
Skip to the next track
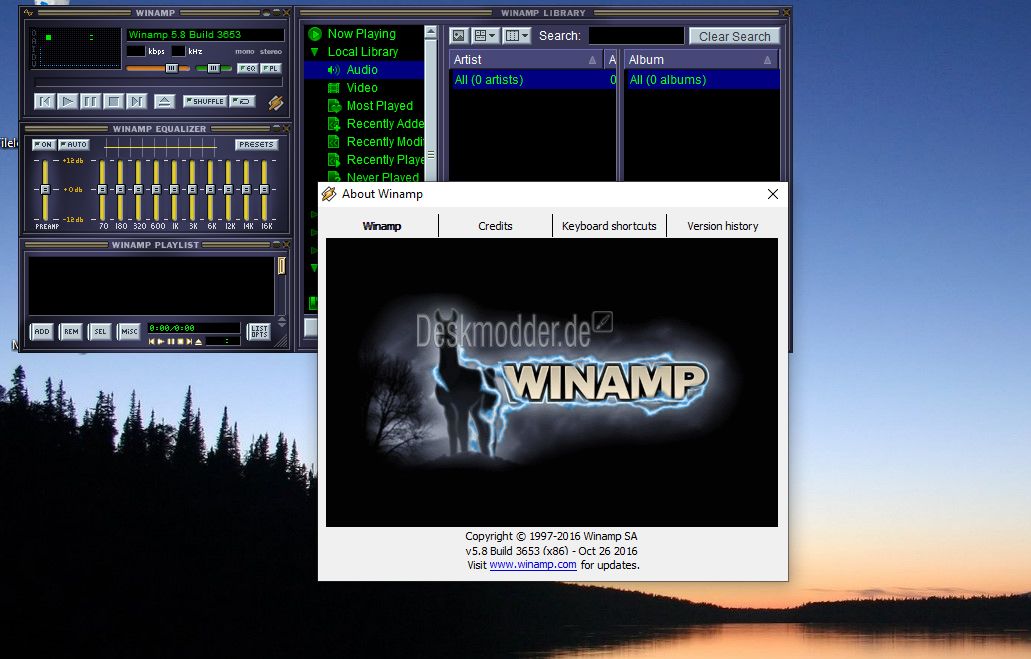[x=136, y=101]
